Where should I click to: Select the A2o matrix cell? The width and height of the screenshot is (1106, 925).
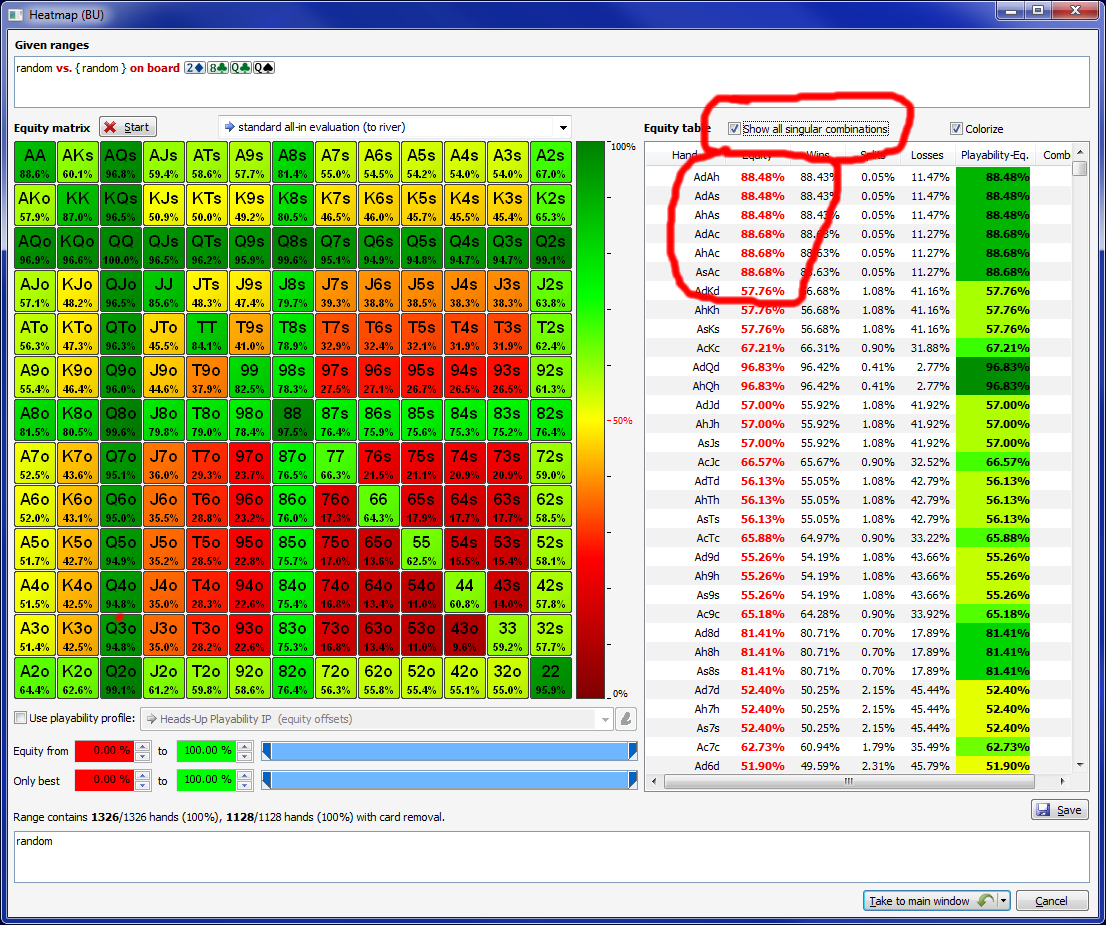coord(35,679)
